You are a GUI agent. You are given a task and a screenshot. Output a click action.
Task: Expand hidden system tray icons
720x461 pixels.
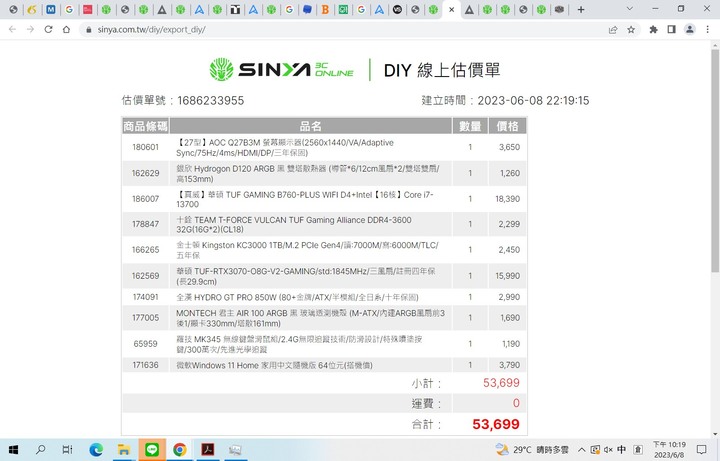pos(581,450)
